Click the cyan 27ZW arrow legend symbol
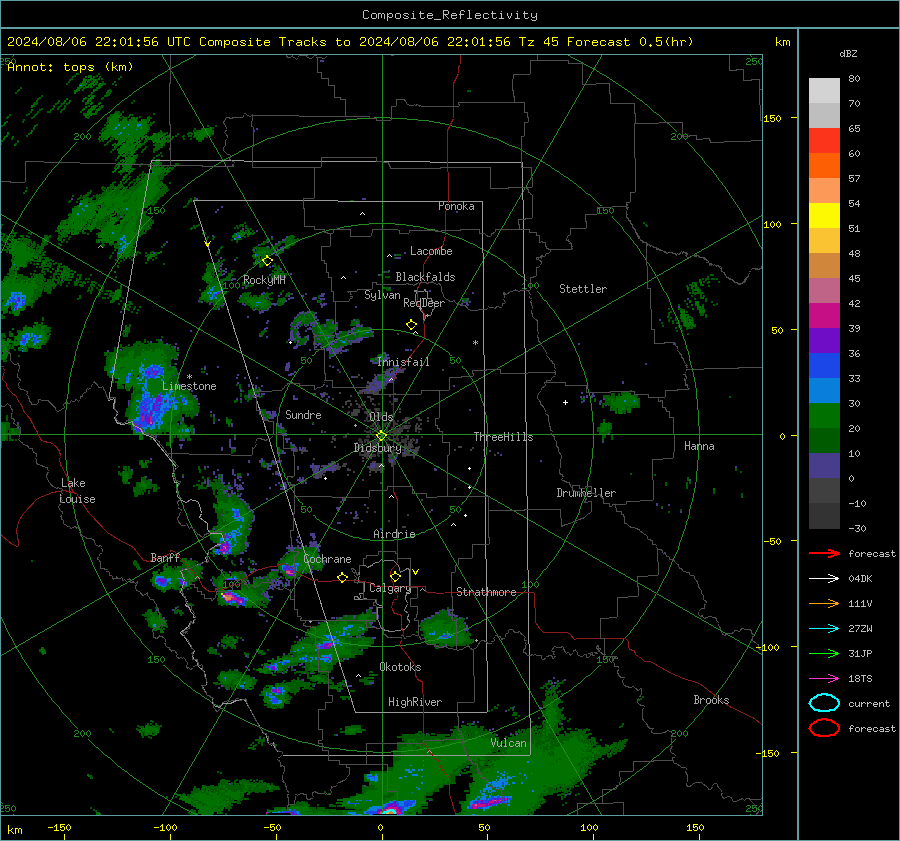 824,629
